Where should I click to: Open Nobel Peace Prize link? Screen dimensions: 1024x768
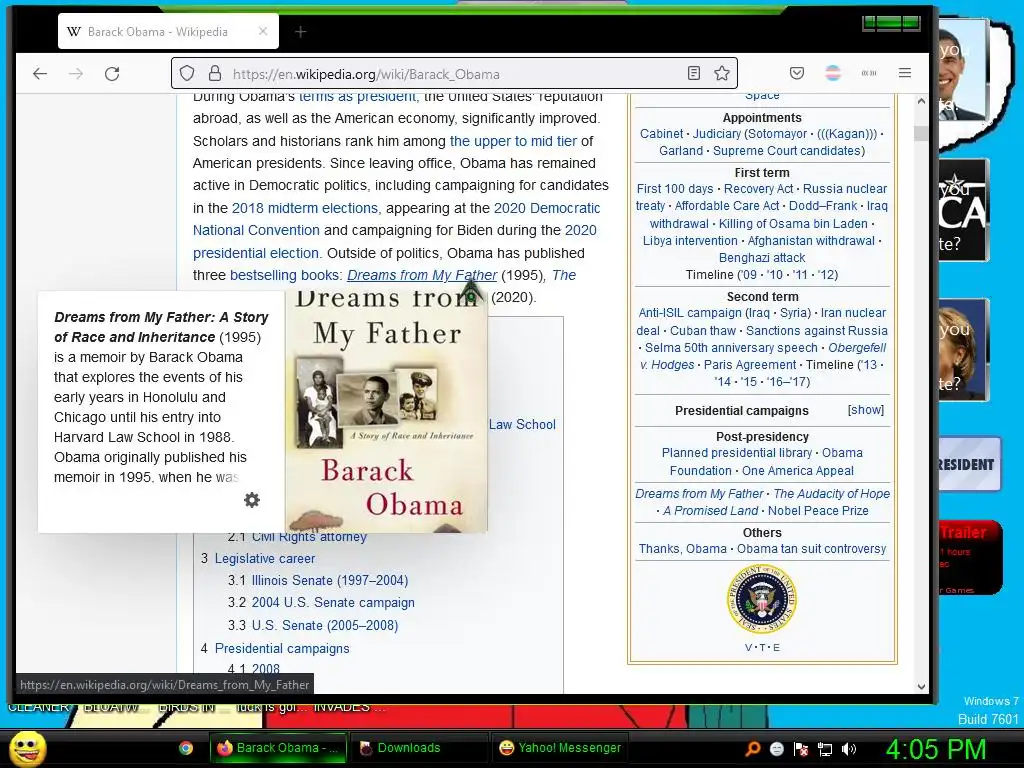(x=818, y=510)
